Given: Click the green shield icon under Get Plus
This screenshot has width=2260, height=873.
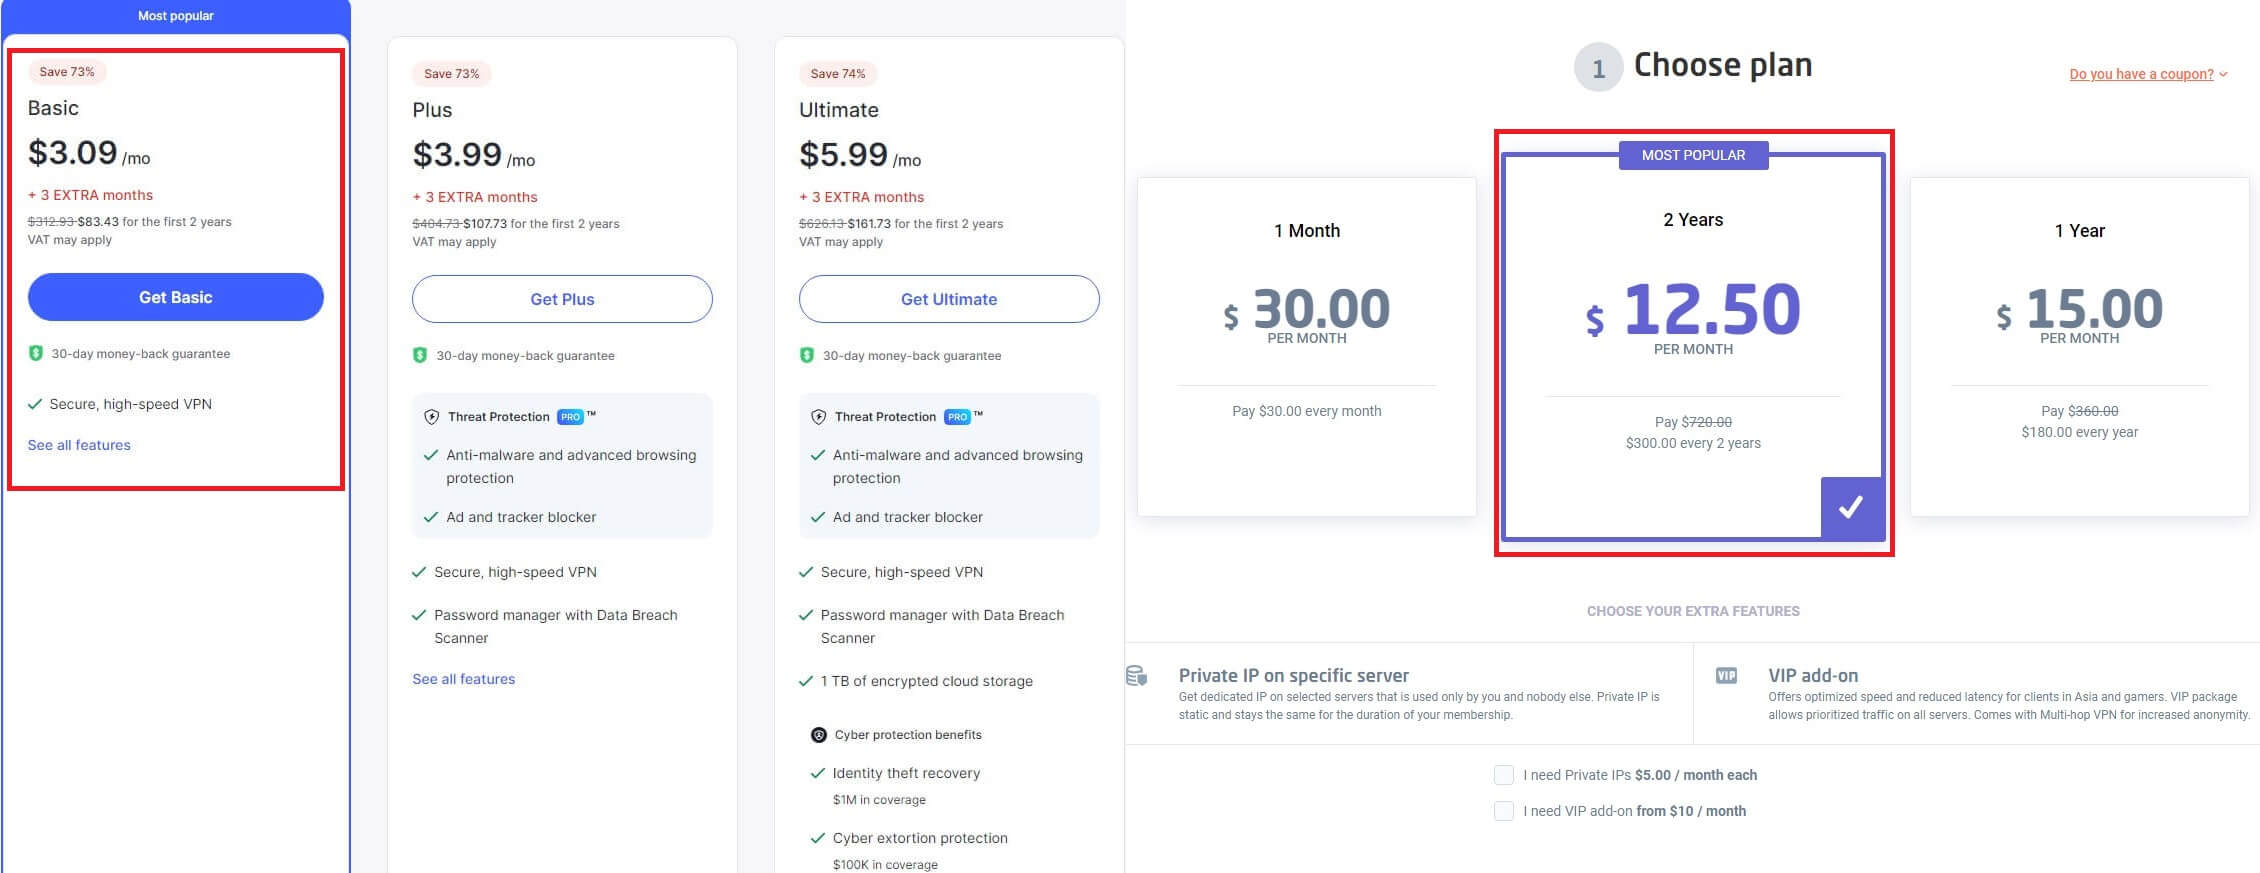Looking at the screenshot, I should tap(420, 355).
